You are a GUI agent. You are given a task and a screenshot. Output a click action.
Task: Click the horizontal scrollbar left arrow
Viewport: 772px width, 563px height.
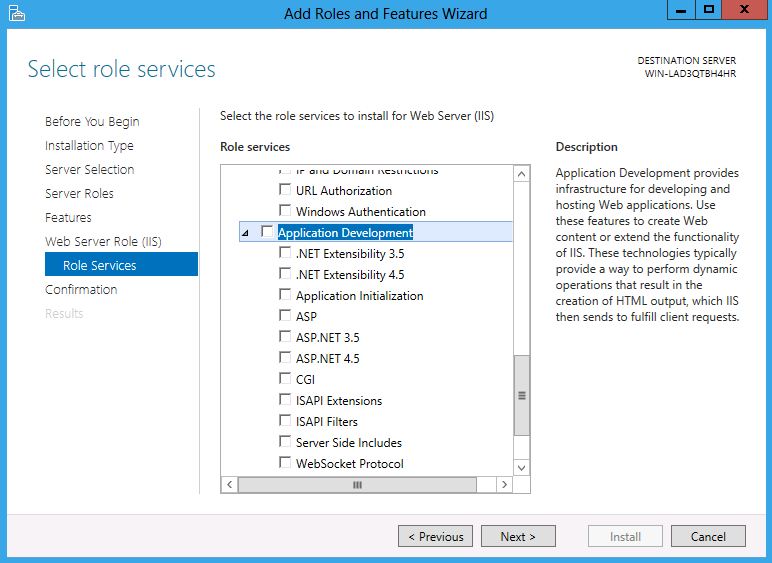(229, 485)
